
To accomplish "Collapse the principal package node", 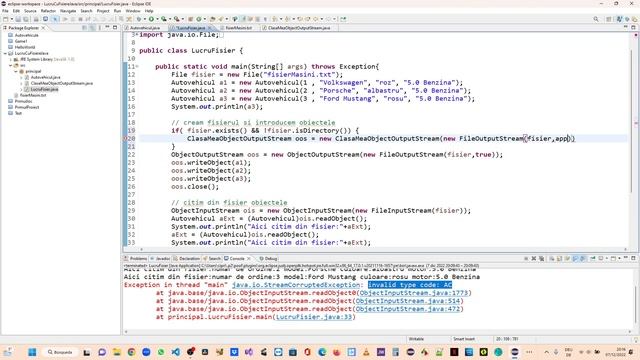I will [x=16, y=71].
